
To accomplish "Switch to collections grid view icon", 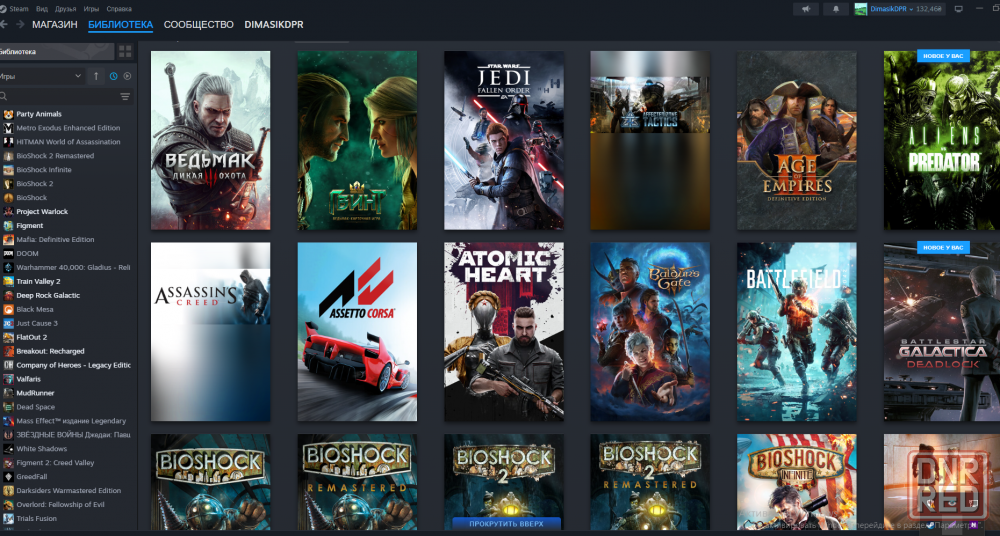I will pyautogui.click(x=125, y=51).
